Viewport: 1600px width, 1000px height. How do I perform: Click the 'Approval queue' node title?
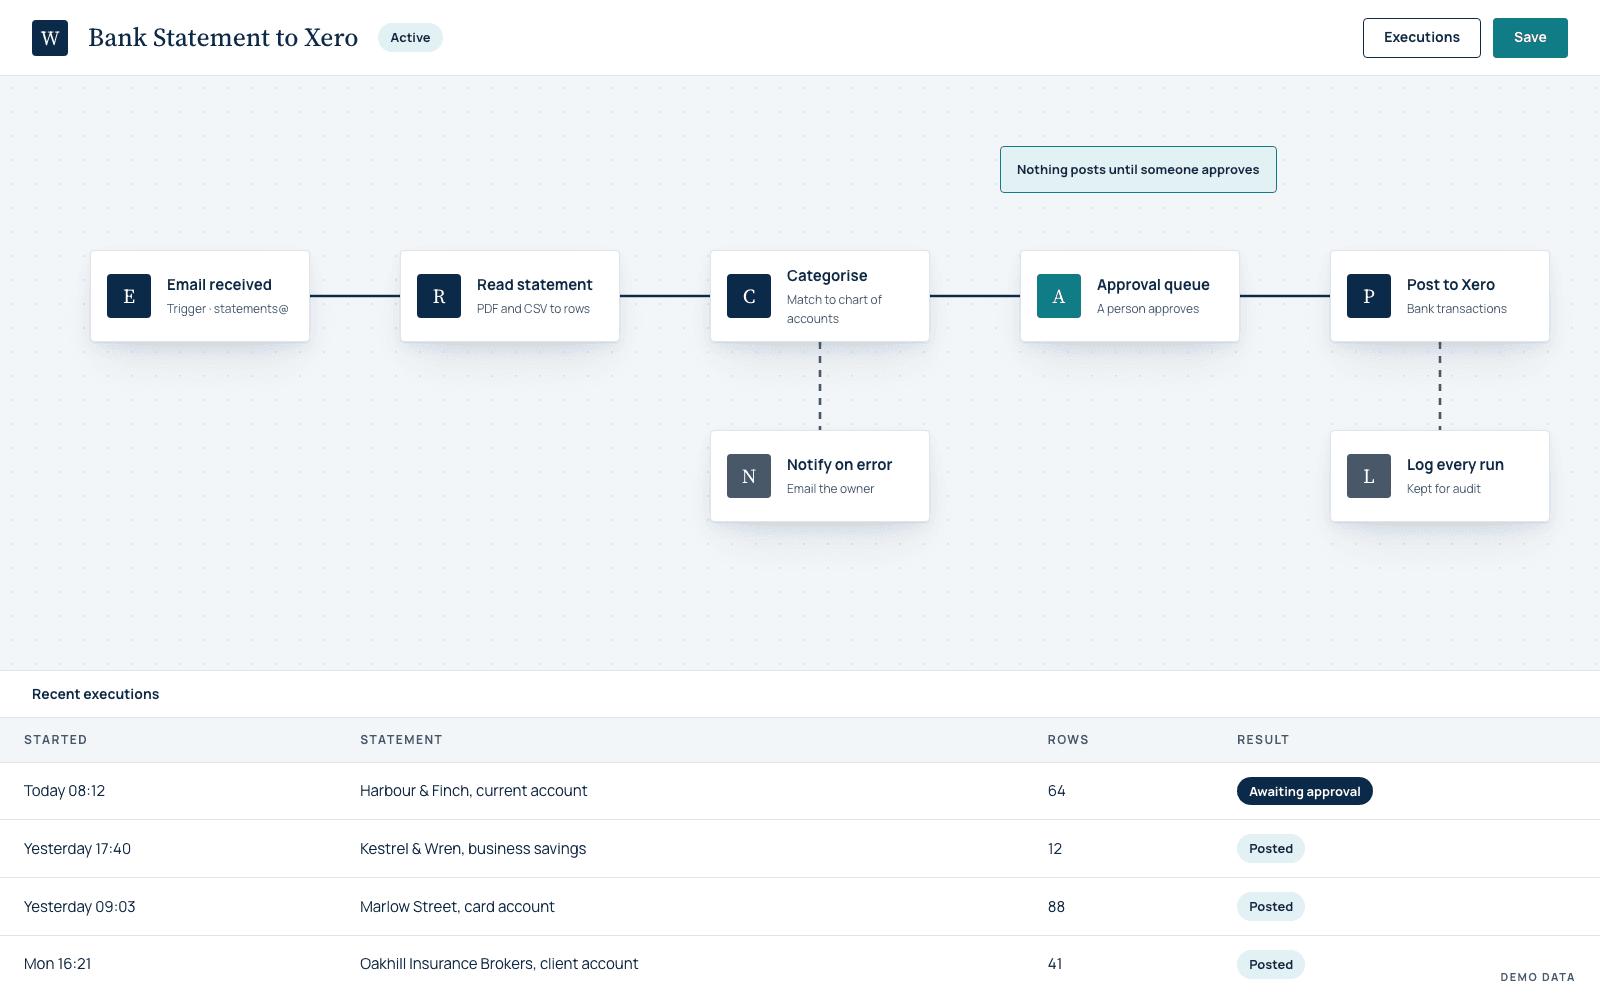(1153, 285)
